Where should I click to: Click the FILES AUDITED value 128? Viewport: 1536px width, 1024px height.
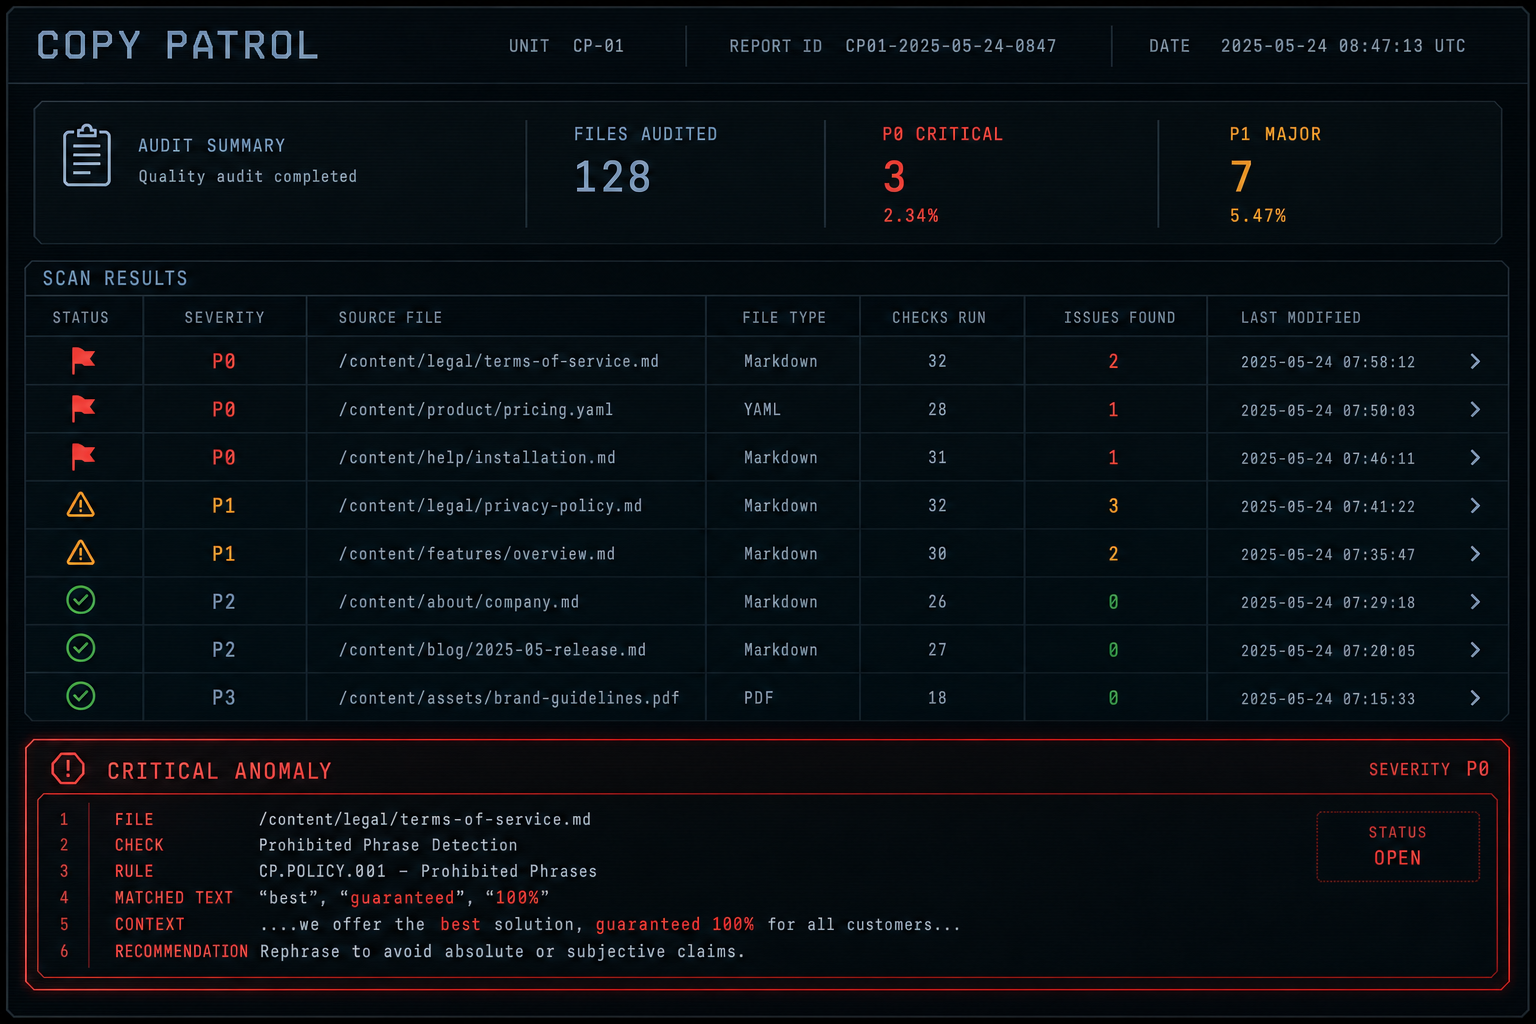click(612, 177)
